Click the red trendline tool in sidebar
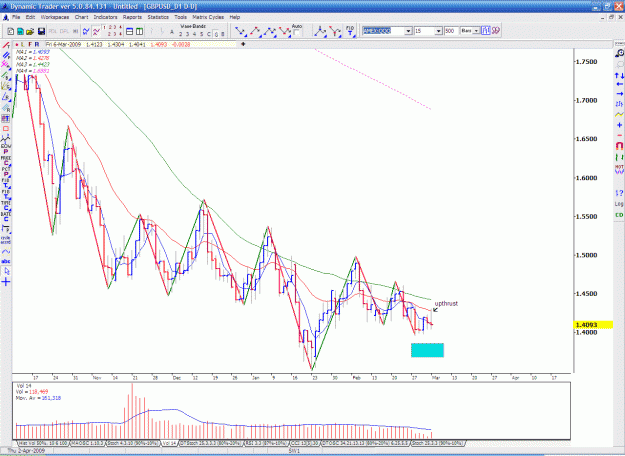 click(6, 45)
